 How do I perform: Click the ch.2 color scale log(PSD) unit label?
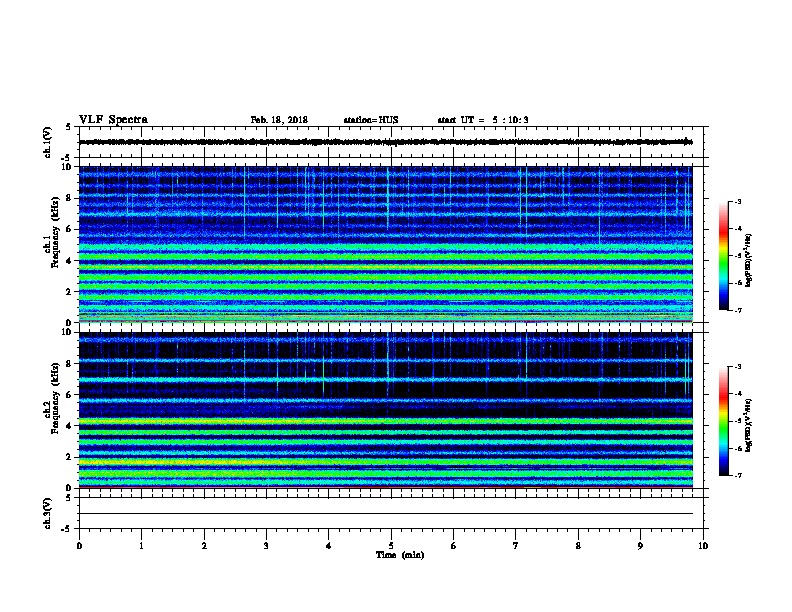pos(749,425)
